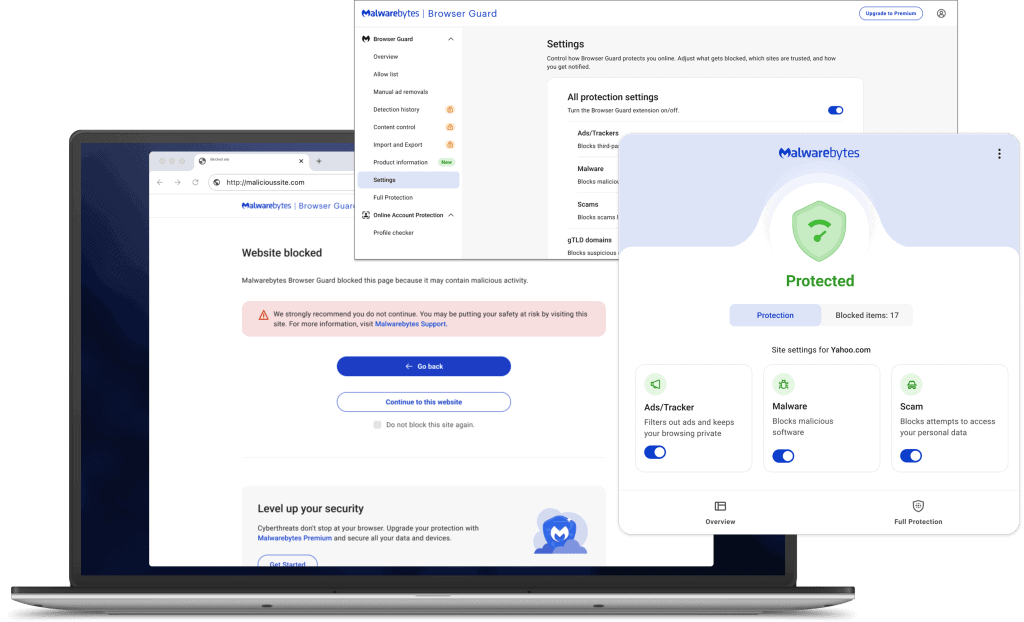Collapse the Online Account Protection section
Screen dimensions: 1024x622
click(x=451, y=215)
